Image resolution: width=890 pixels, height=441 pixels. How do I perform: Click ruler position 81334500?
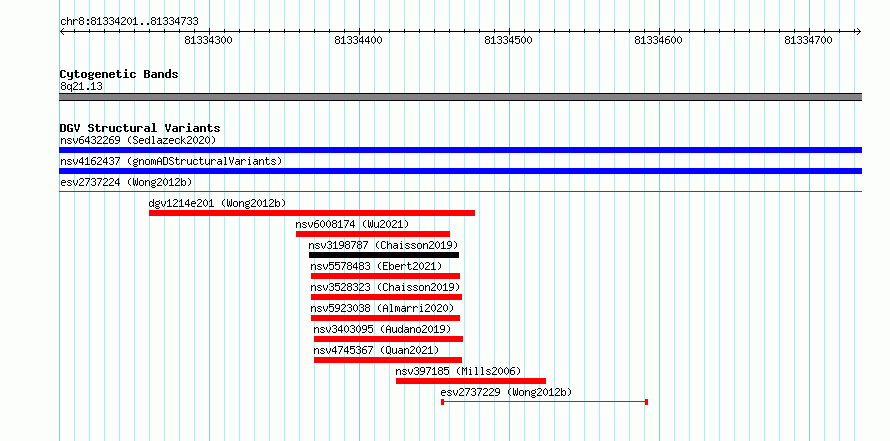(509, 40)
